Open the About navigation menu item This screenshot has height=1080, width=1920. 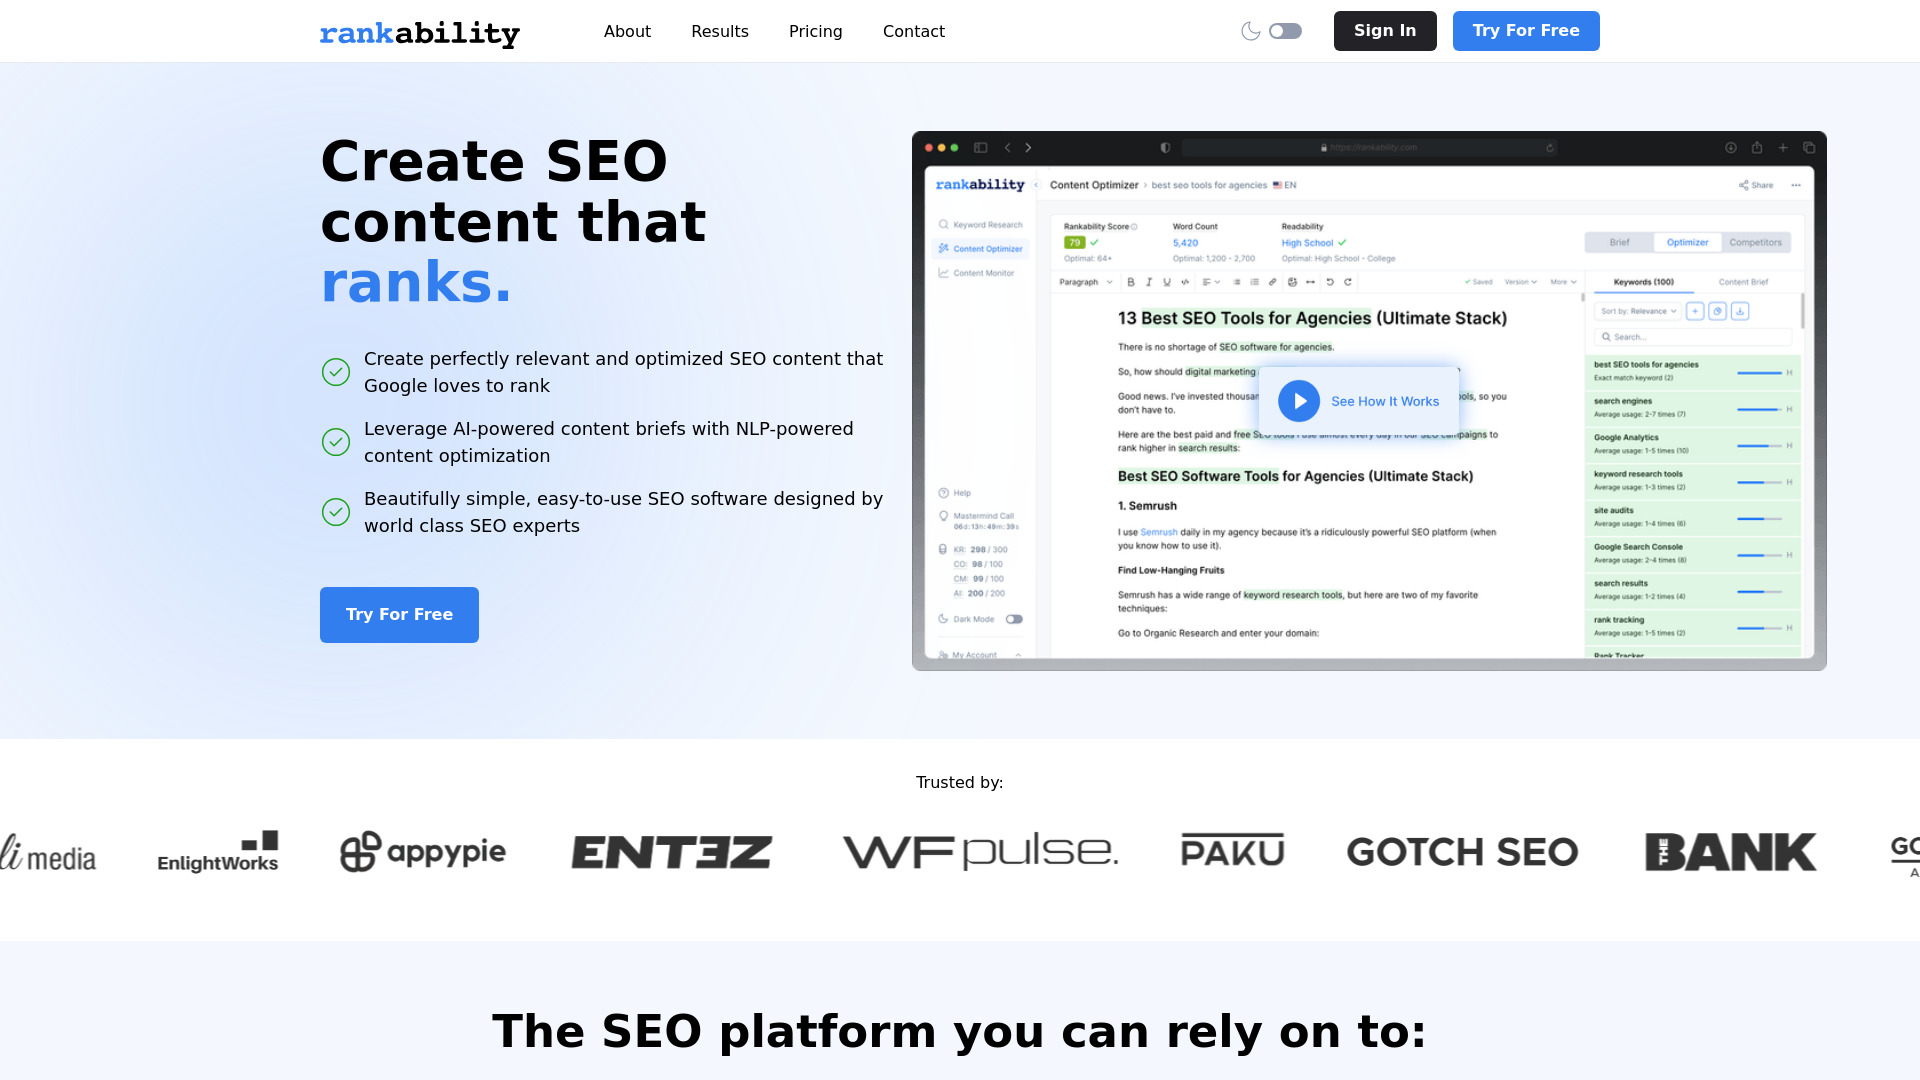click(x=626, y=30)
